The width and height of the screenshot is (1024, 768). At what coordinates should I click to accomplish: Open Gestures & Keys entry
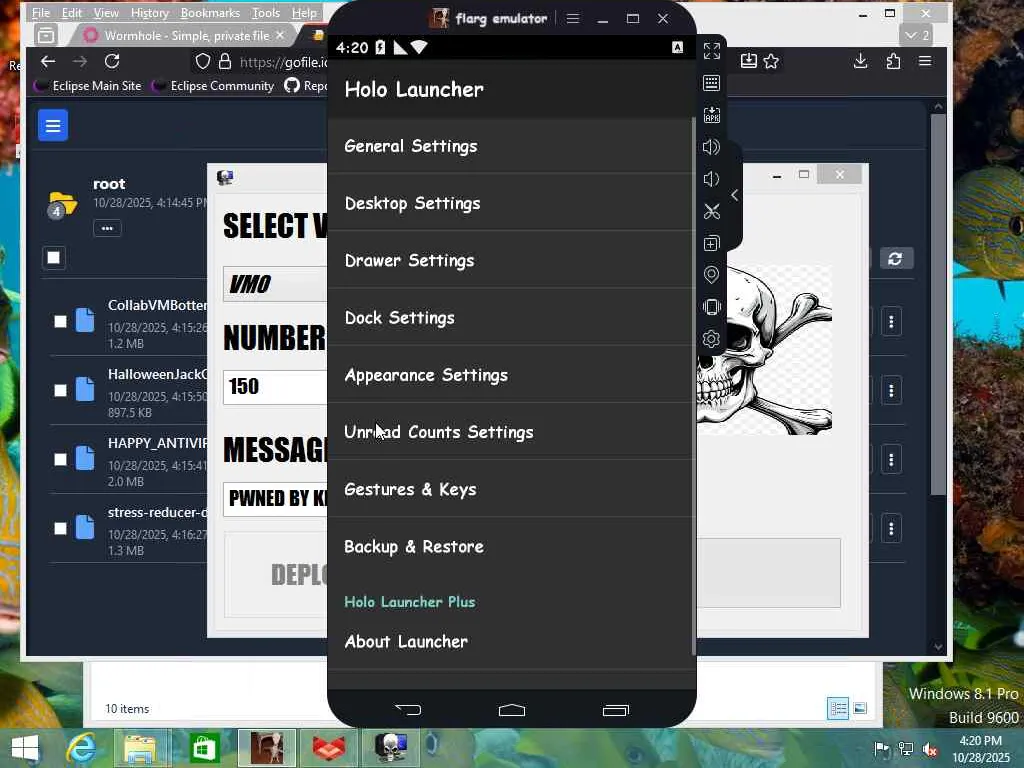(510, 489)
